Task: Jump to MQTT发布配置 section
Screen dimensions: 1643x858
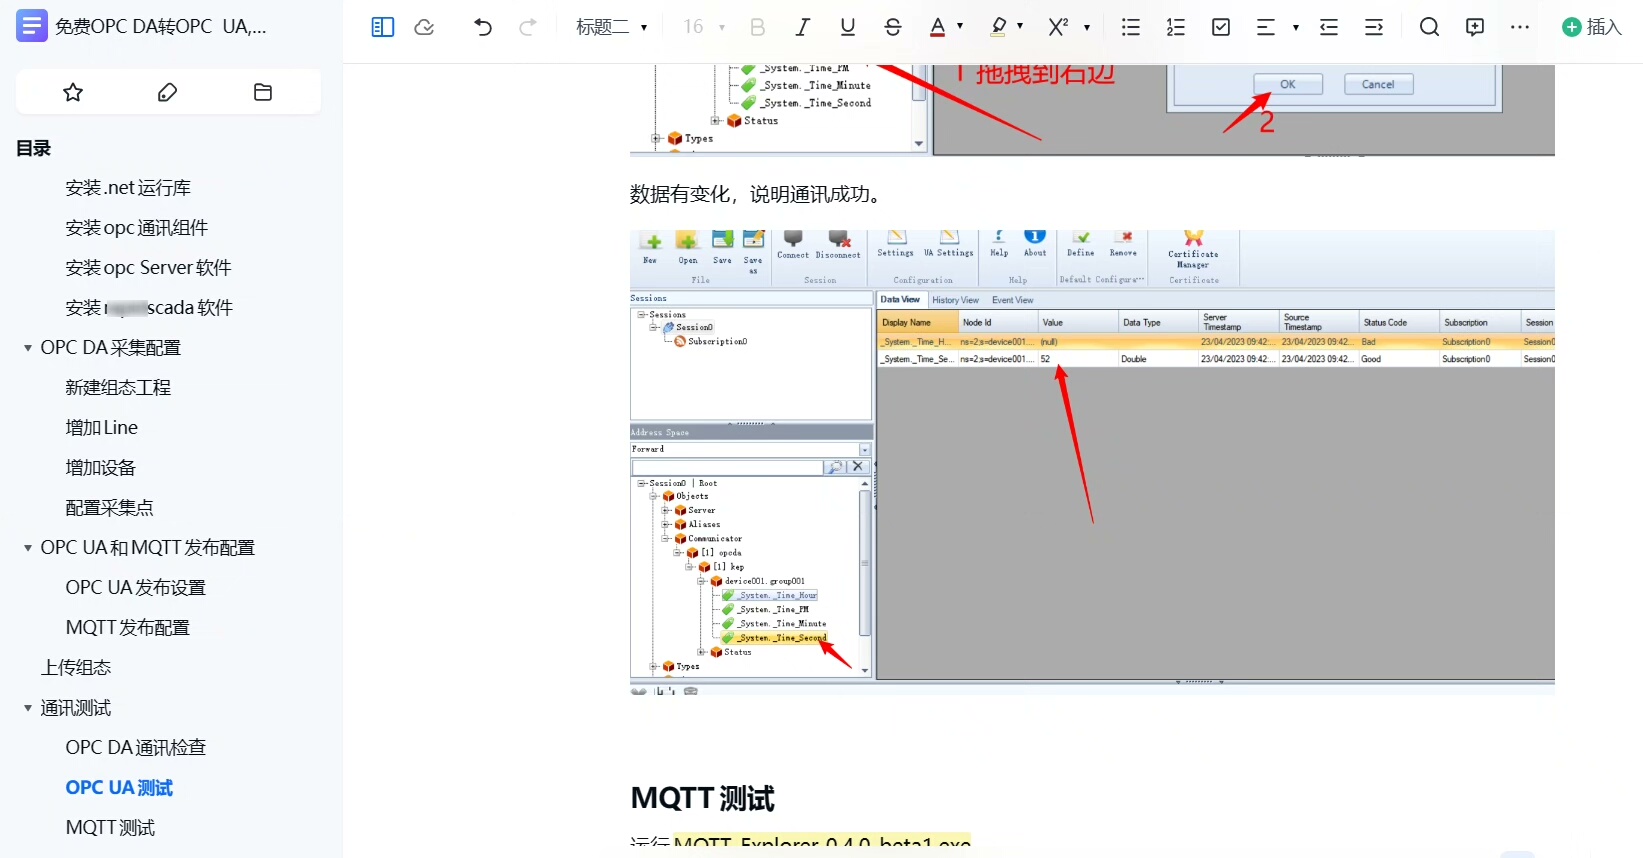Action: coord(128,628)
